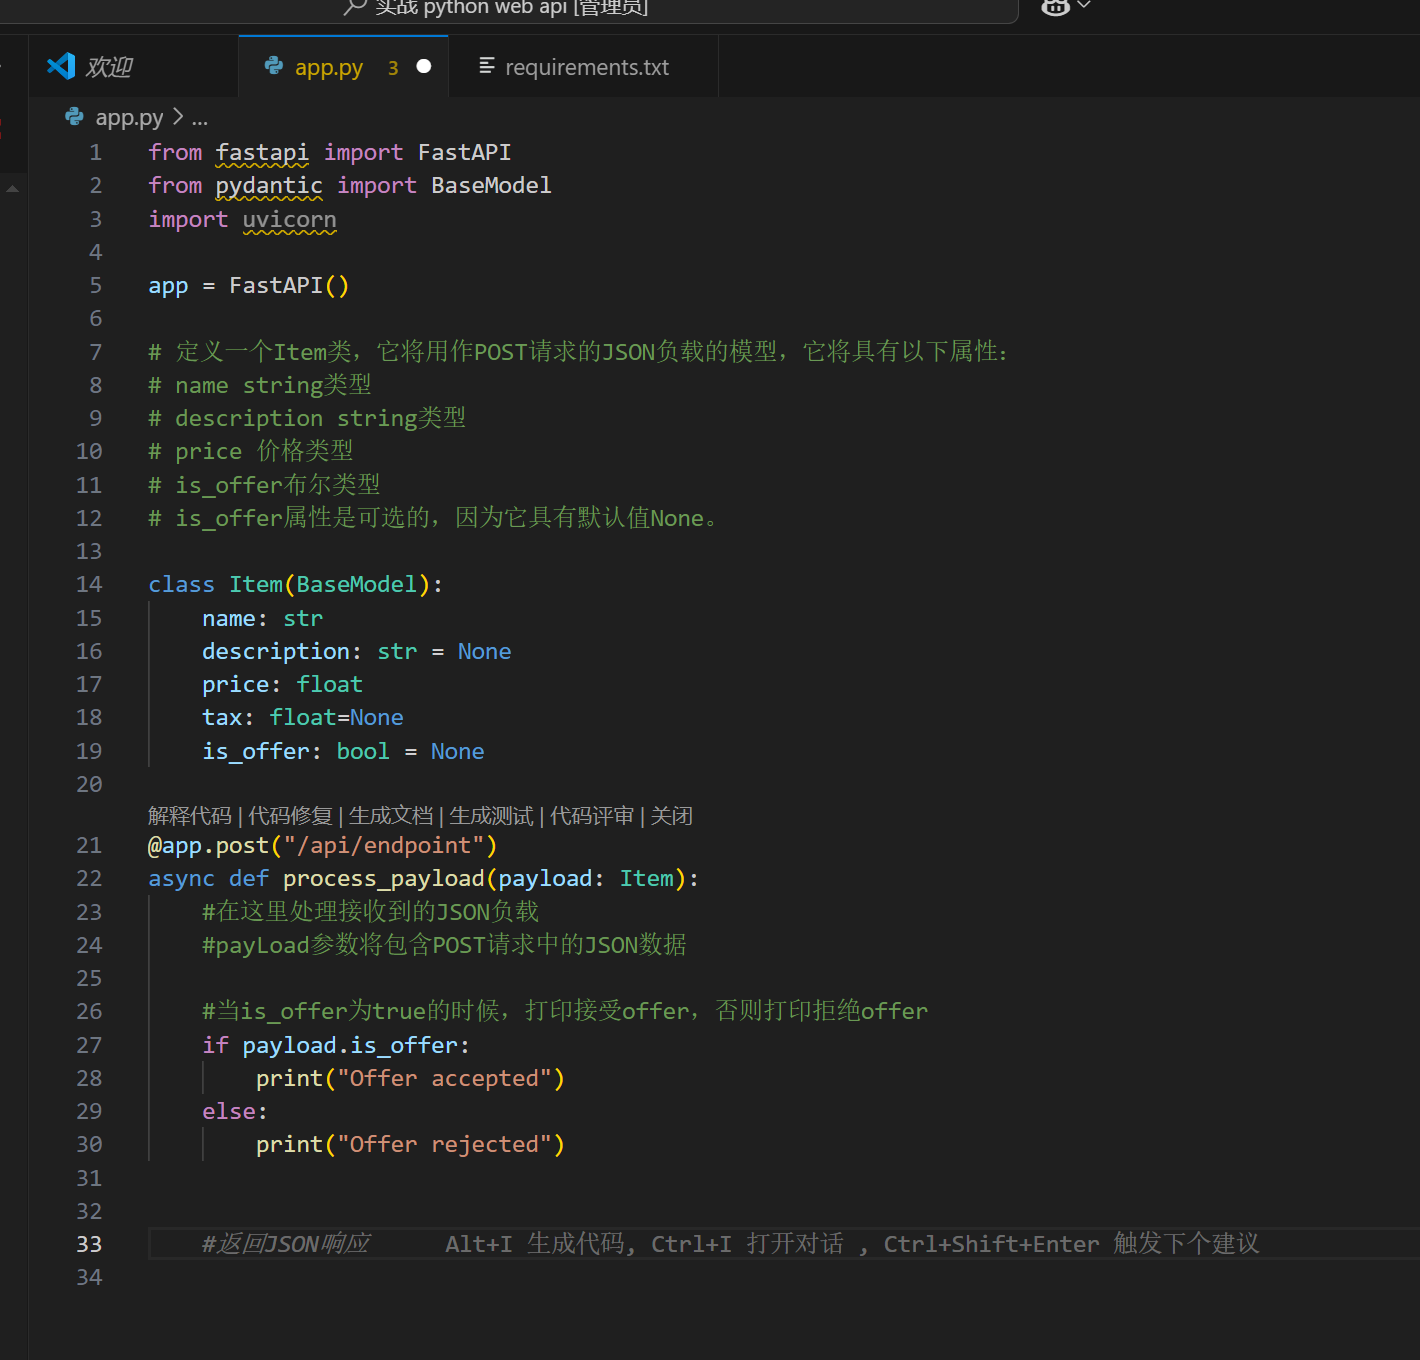Image resolution: width=1420 pixels, height=1360 pixels.
Task: Click the Python icon in the breadcrumb
Action: point(74,117)
